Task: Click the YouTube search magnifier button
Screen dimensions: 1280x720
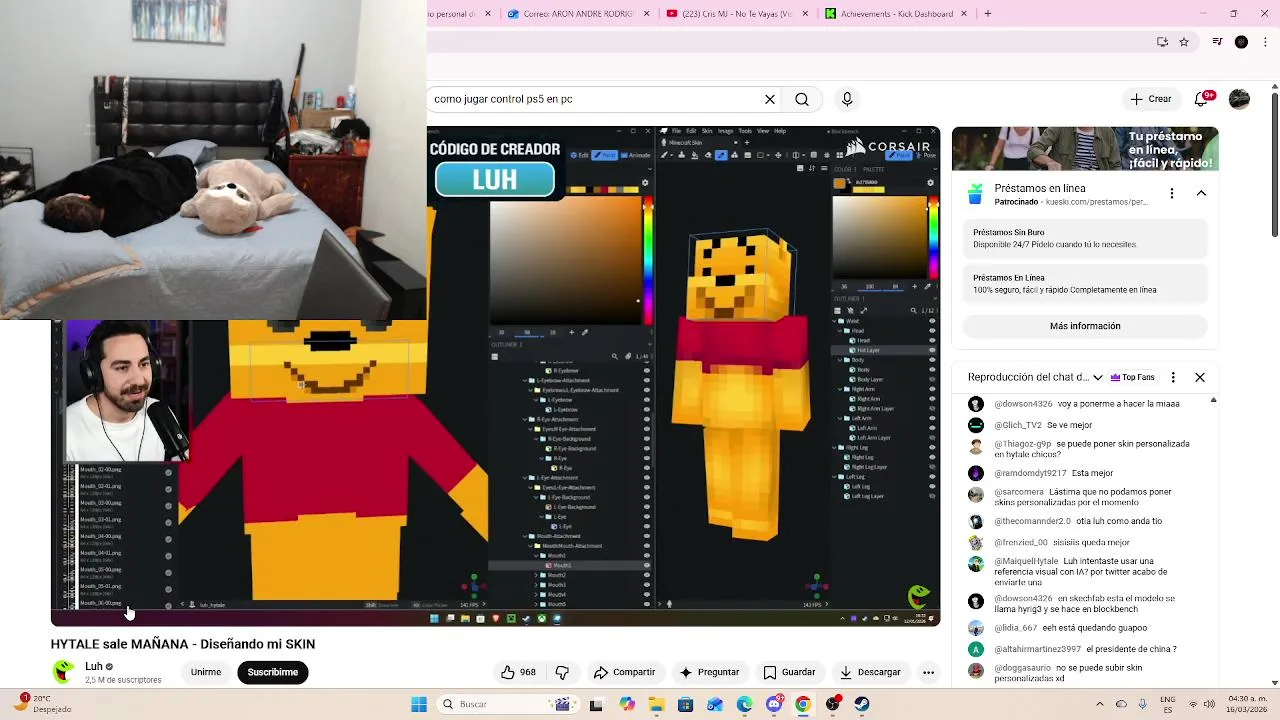Action: 802,99
